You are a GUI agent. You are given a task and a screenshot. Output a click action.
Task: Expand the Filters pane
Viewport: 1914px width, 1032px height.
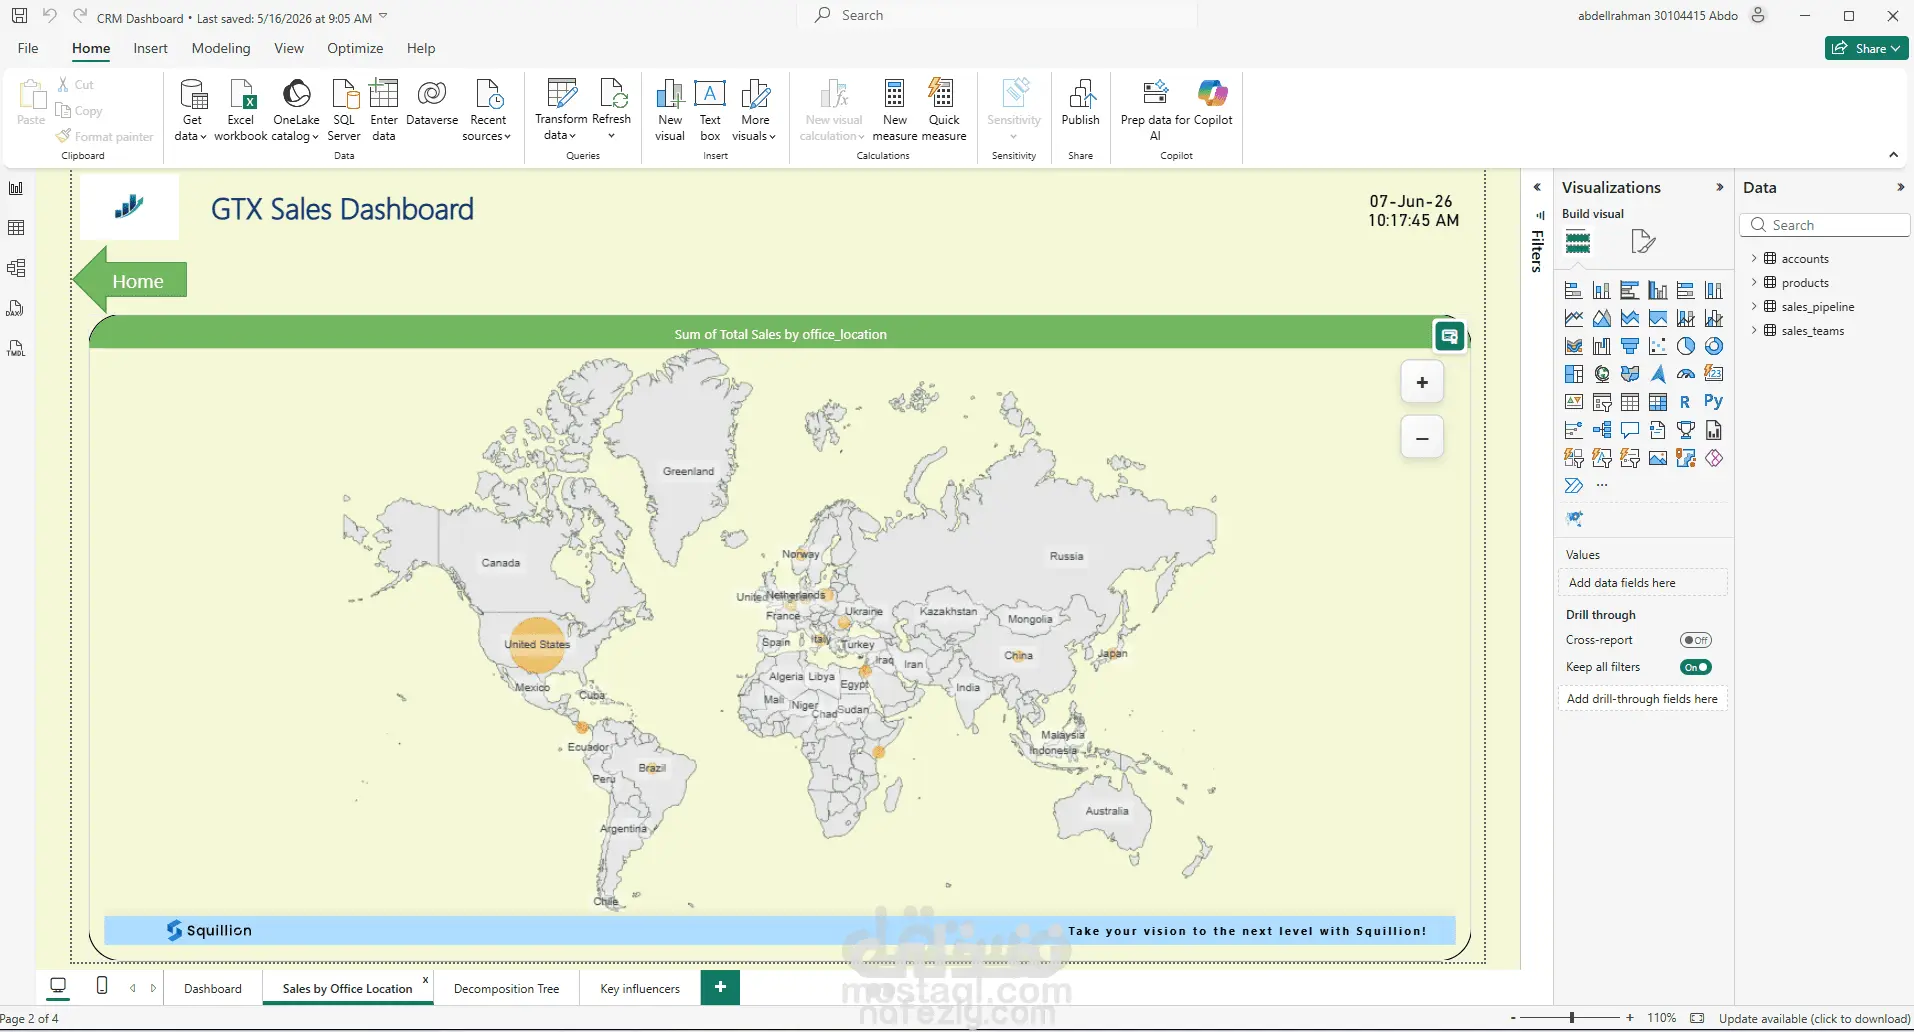click(1537, 187)
